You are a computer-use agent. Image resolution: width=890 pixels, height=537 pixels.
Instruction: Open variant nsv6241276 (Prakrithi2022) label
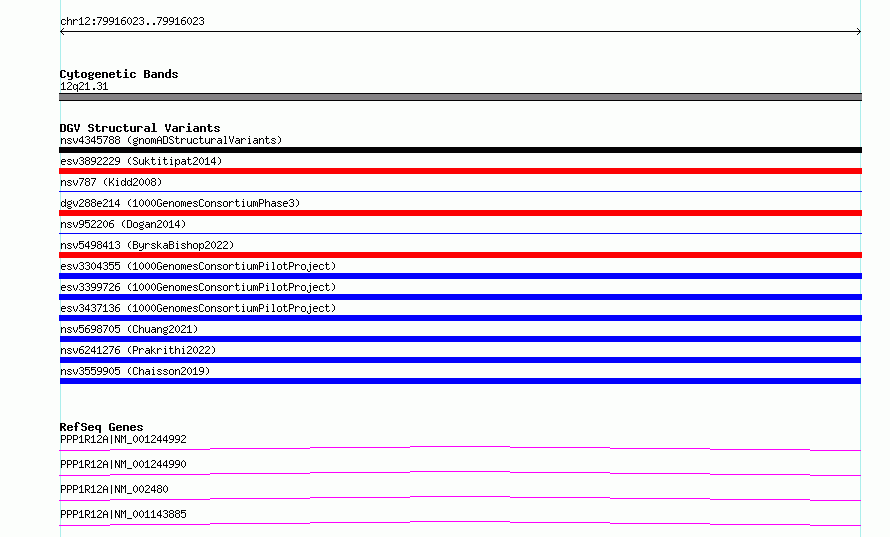click(x=138, y=350)
